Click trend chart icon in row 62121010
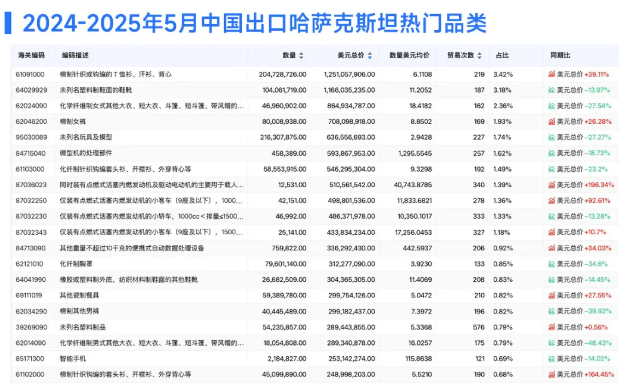 551,264
